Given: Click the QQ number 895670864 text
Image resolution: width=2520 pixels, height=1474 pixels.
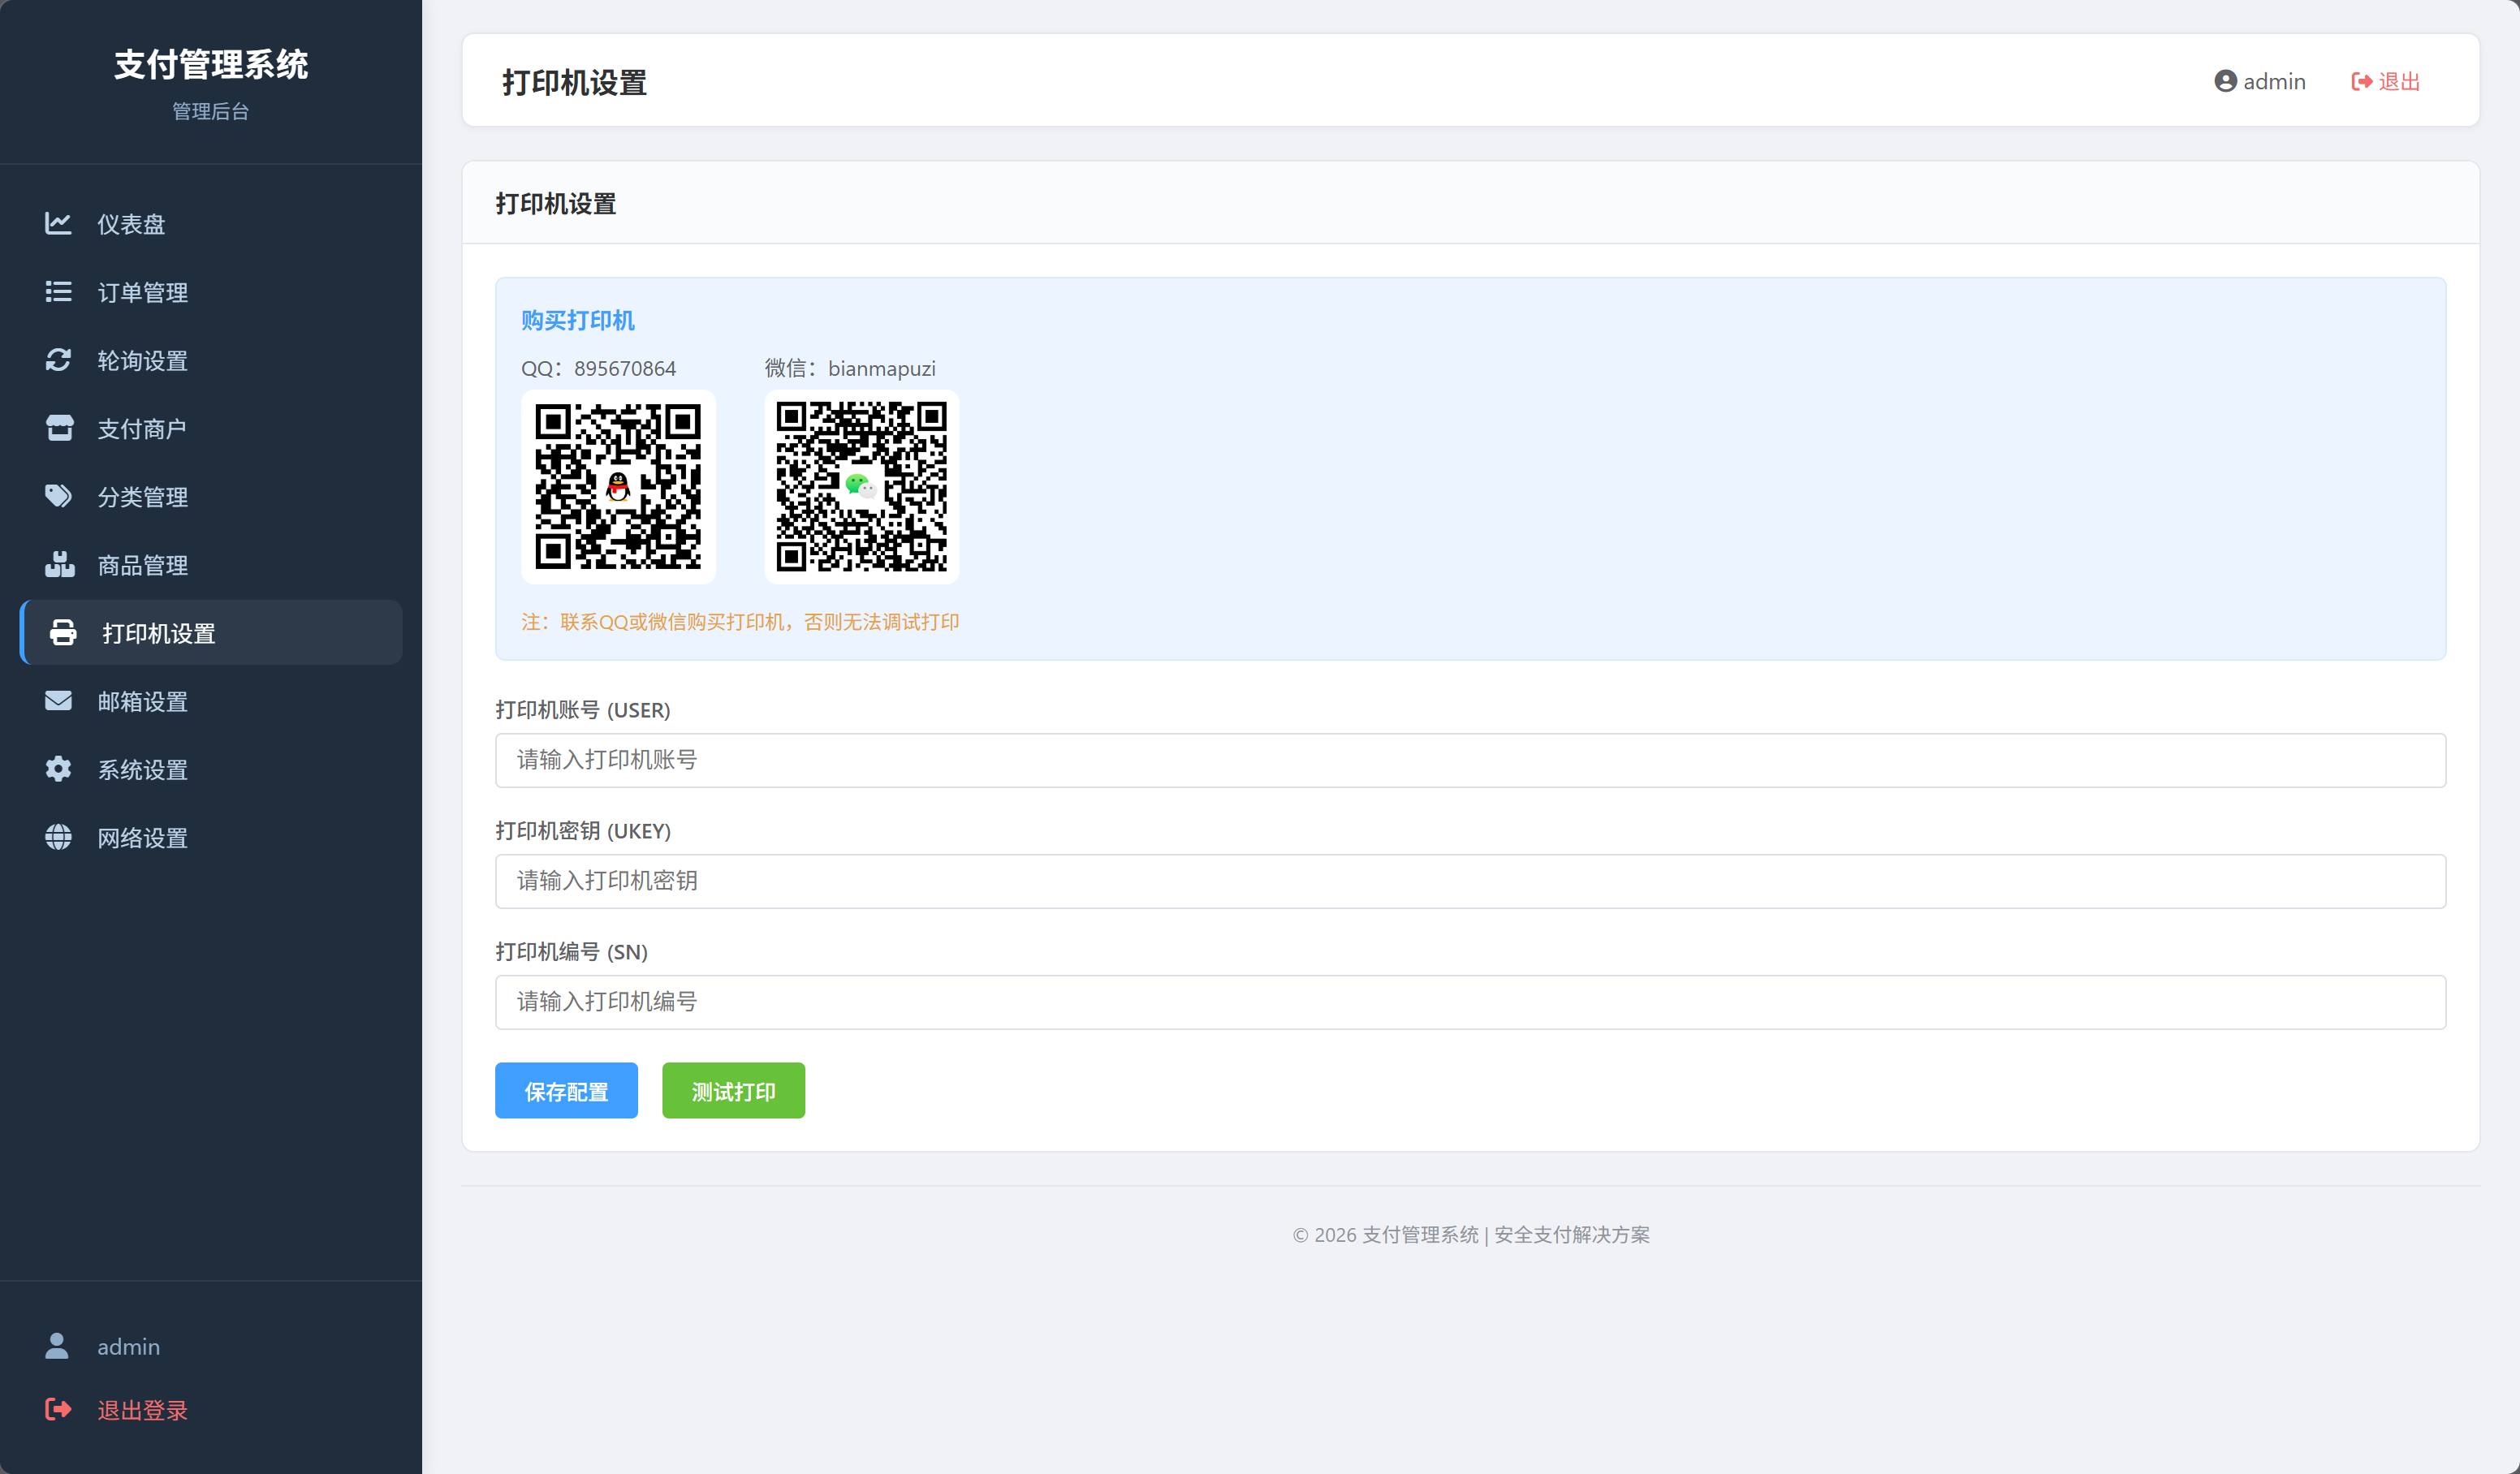Looking at the screenshot, I should pyautogui.click(x=625, y=368).
